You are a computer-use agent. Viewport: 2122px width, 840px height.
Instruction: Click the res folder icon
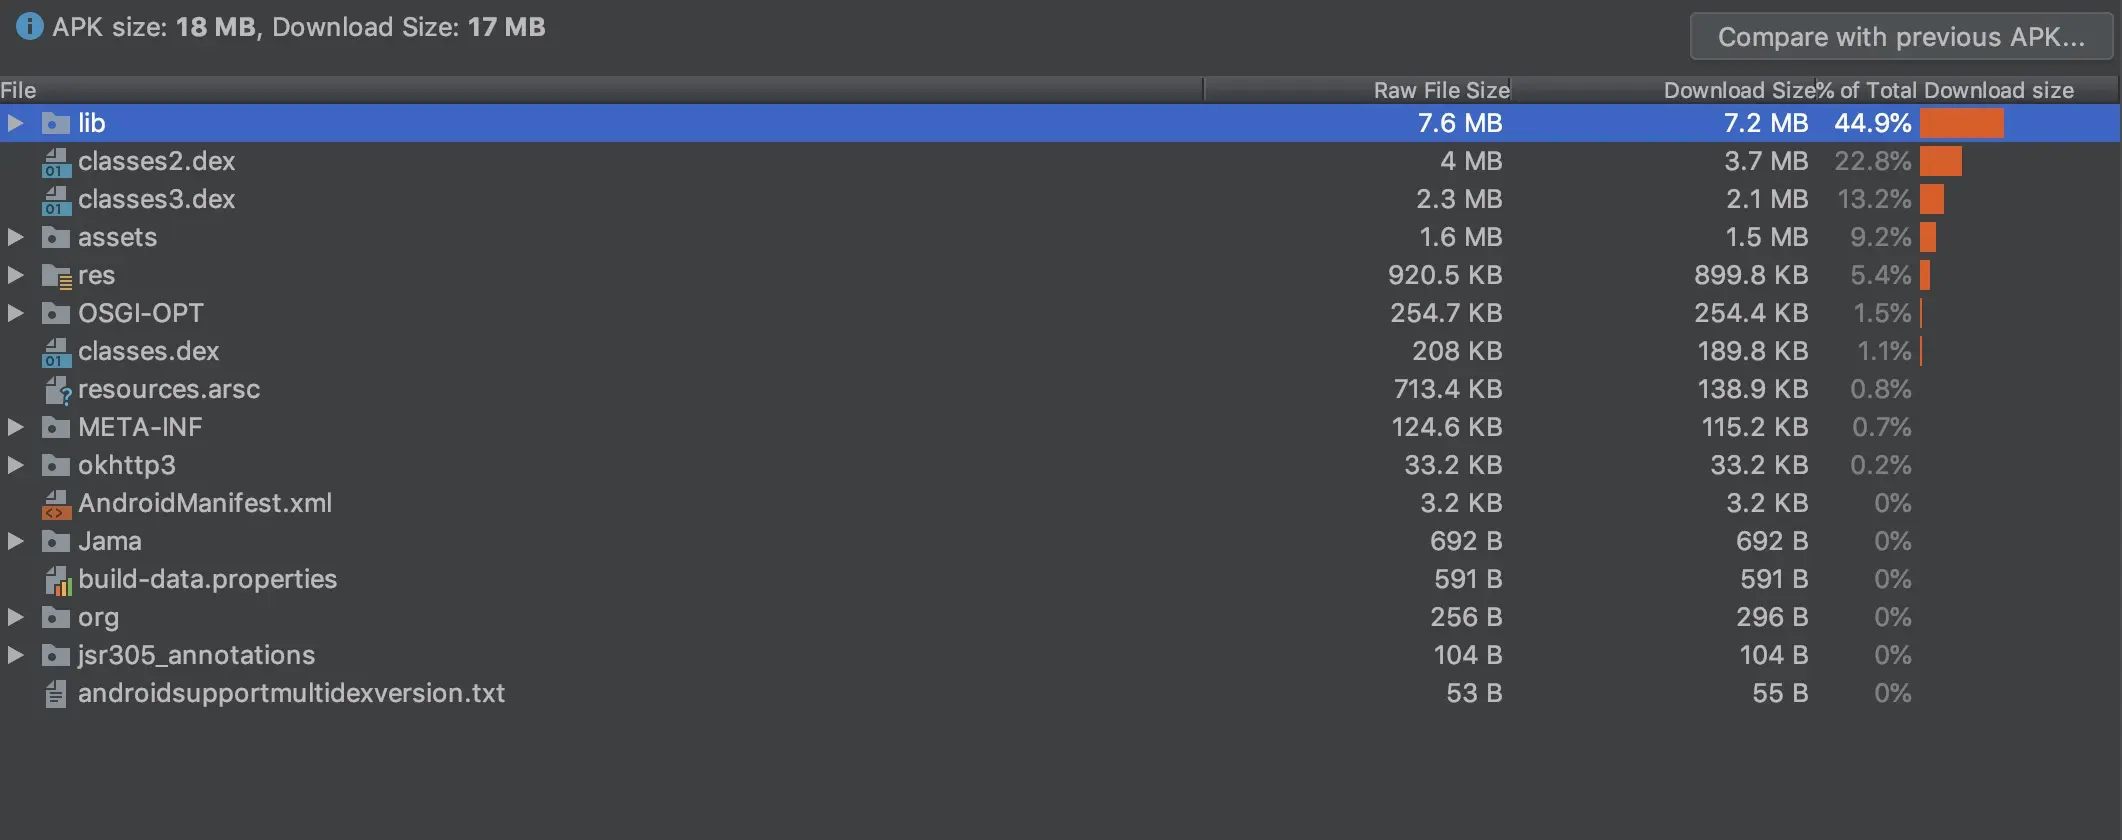tap(56, 276)
